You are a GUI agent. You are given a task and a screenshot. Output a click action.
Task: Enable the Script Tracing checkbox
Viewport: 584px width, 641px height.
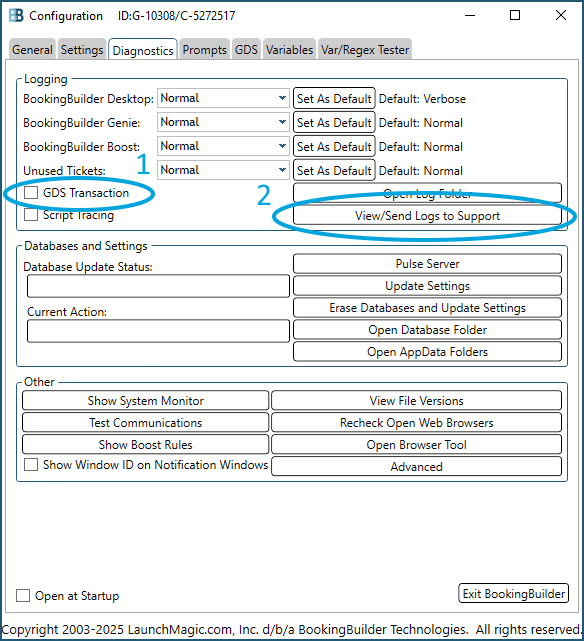point(31,215)
